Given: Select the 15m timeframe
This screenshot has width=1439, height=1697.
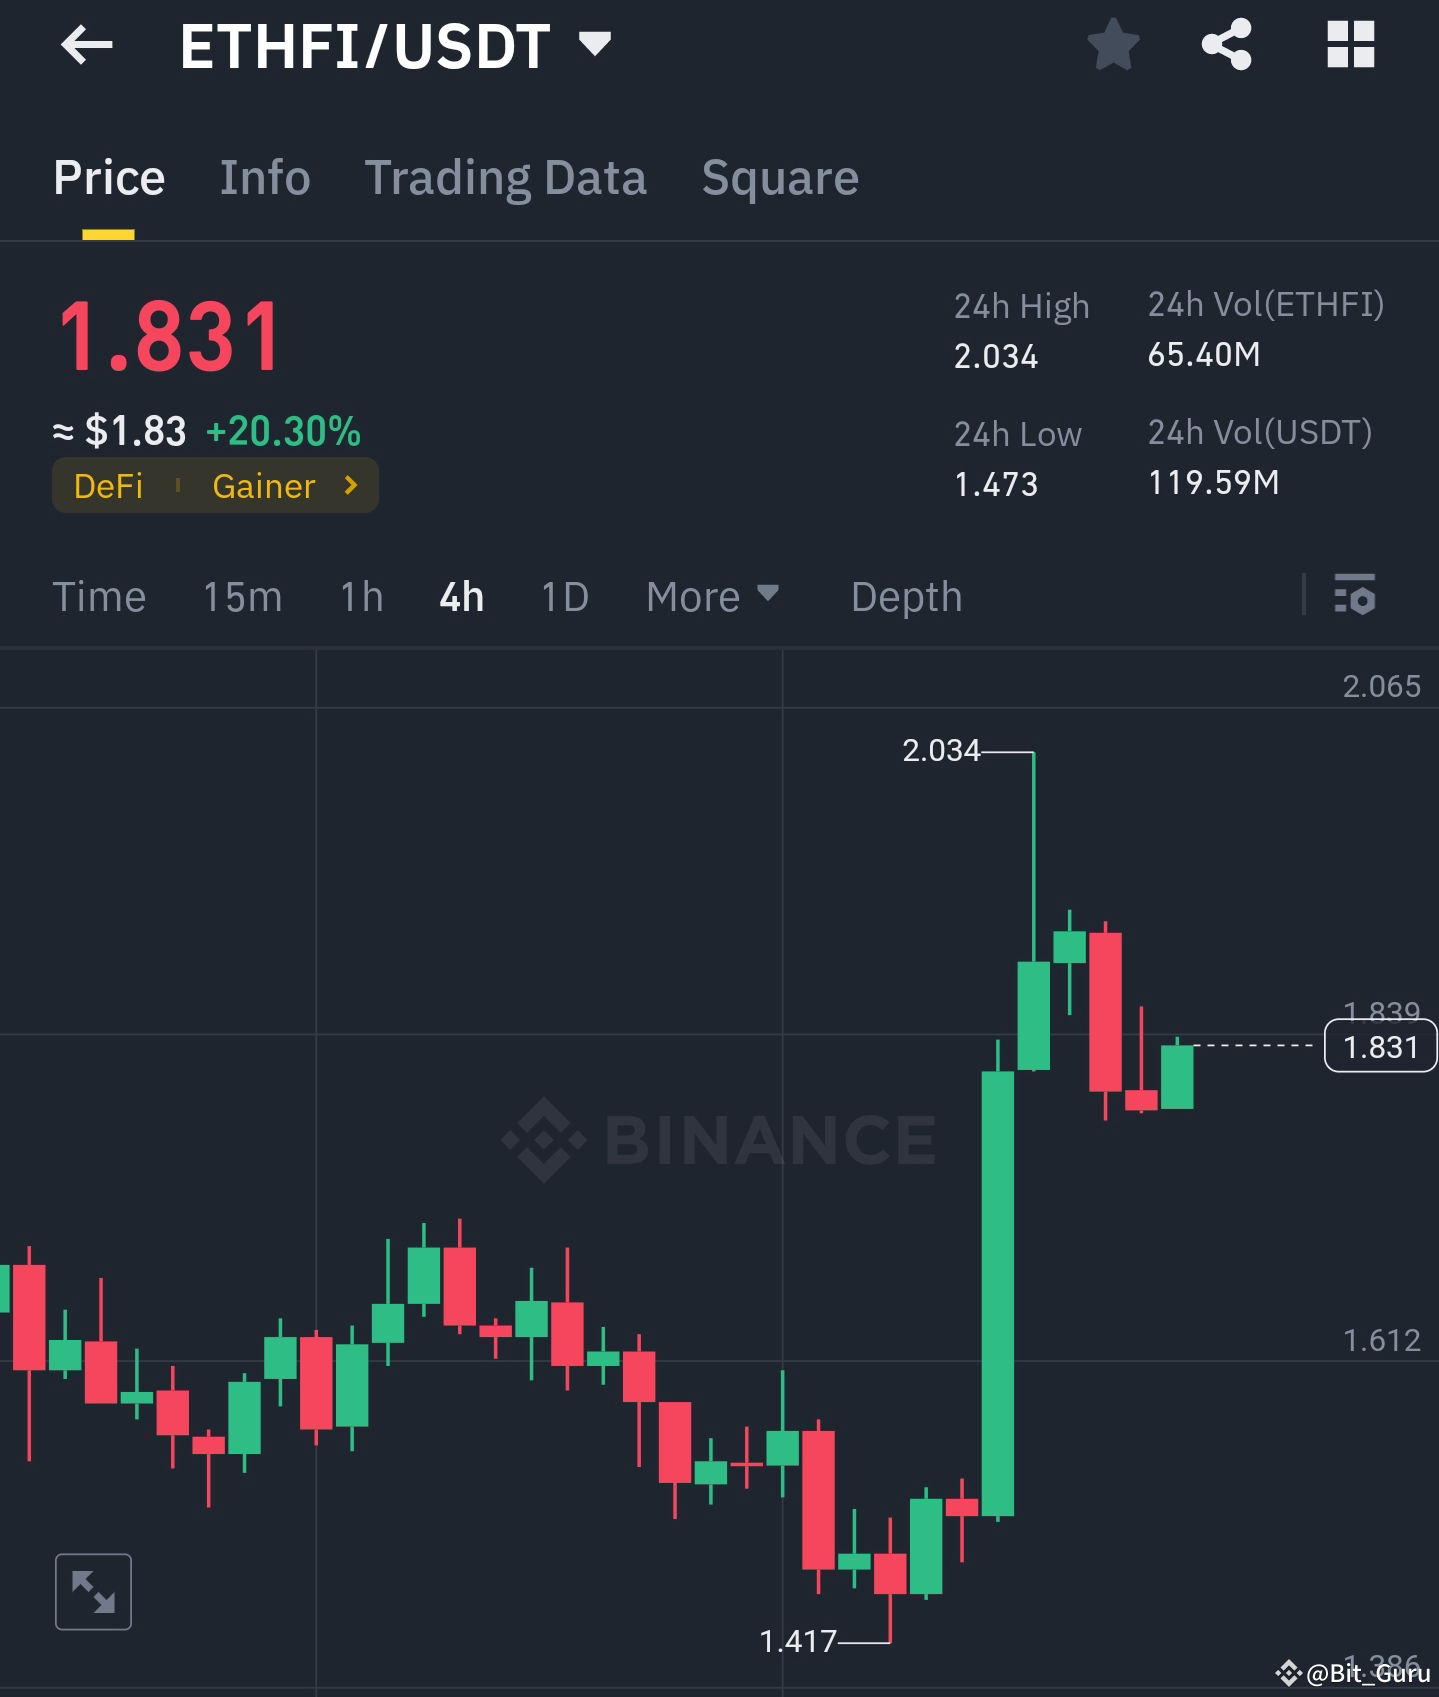Looking at the screenshot, I should point(241,596).
